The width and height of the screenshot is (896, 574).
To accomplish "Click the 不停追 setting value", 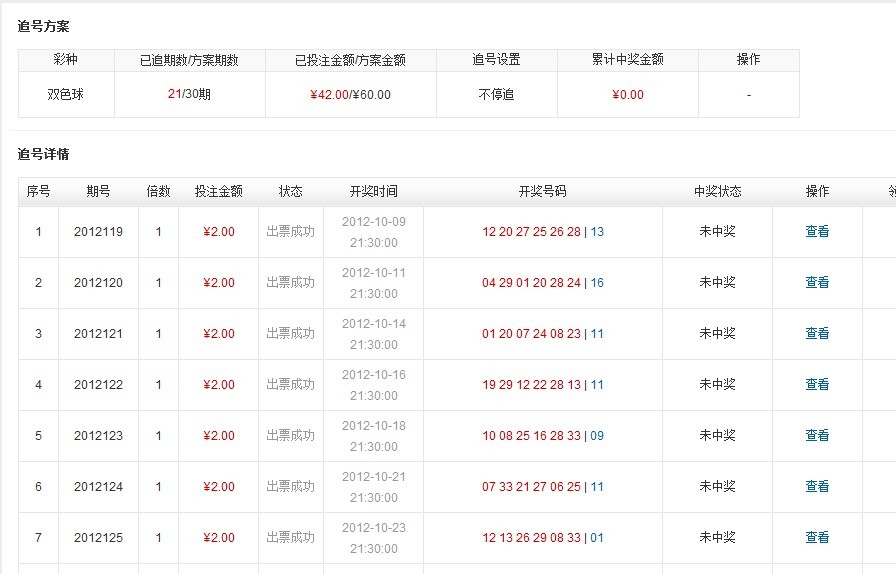I will (496, 95).
